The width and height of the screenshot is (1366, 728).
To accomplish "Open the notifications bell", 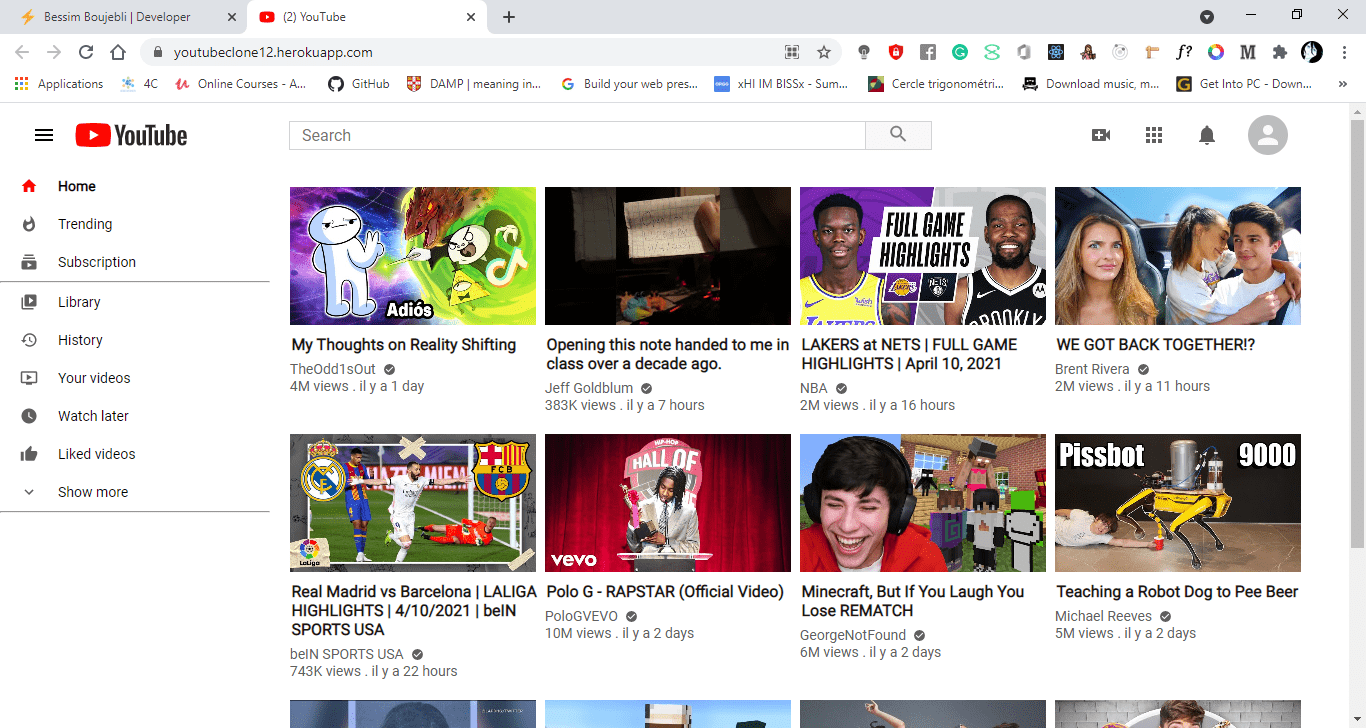I will 1207,135.
